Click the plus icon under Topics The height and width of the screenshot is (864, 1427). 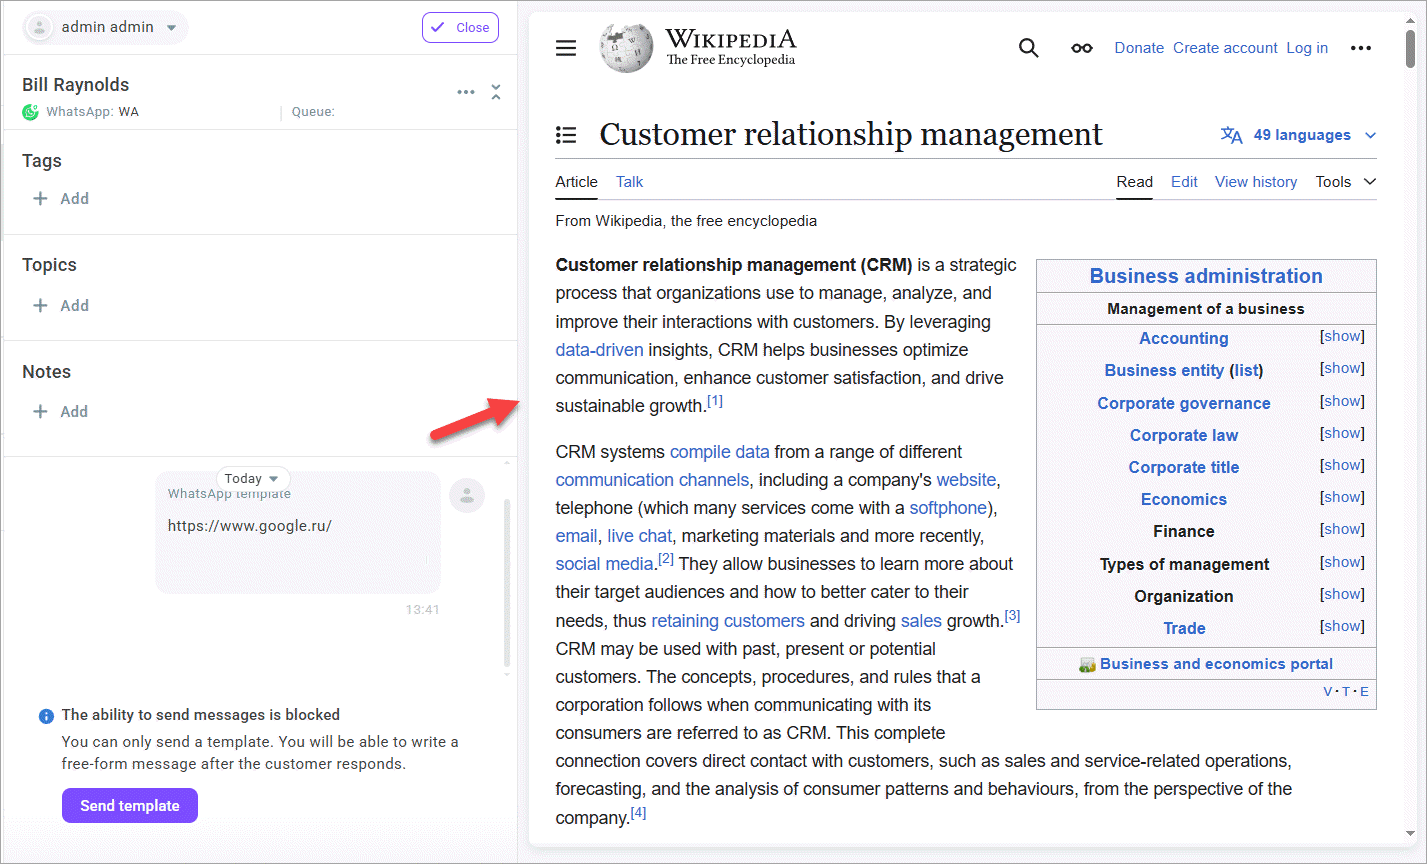click(x=40, y=306)
